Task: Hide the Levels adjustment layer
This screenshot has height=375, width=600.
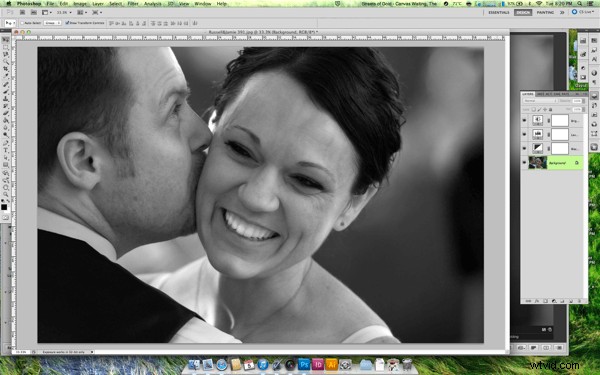Action: pyautogui.click(x=524, y=134)
